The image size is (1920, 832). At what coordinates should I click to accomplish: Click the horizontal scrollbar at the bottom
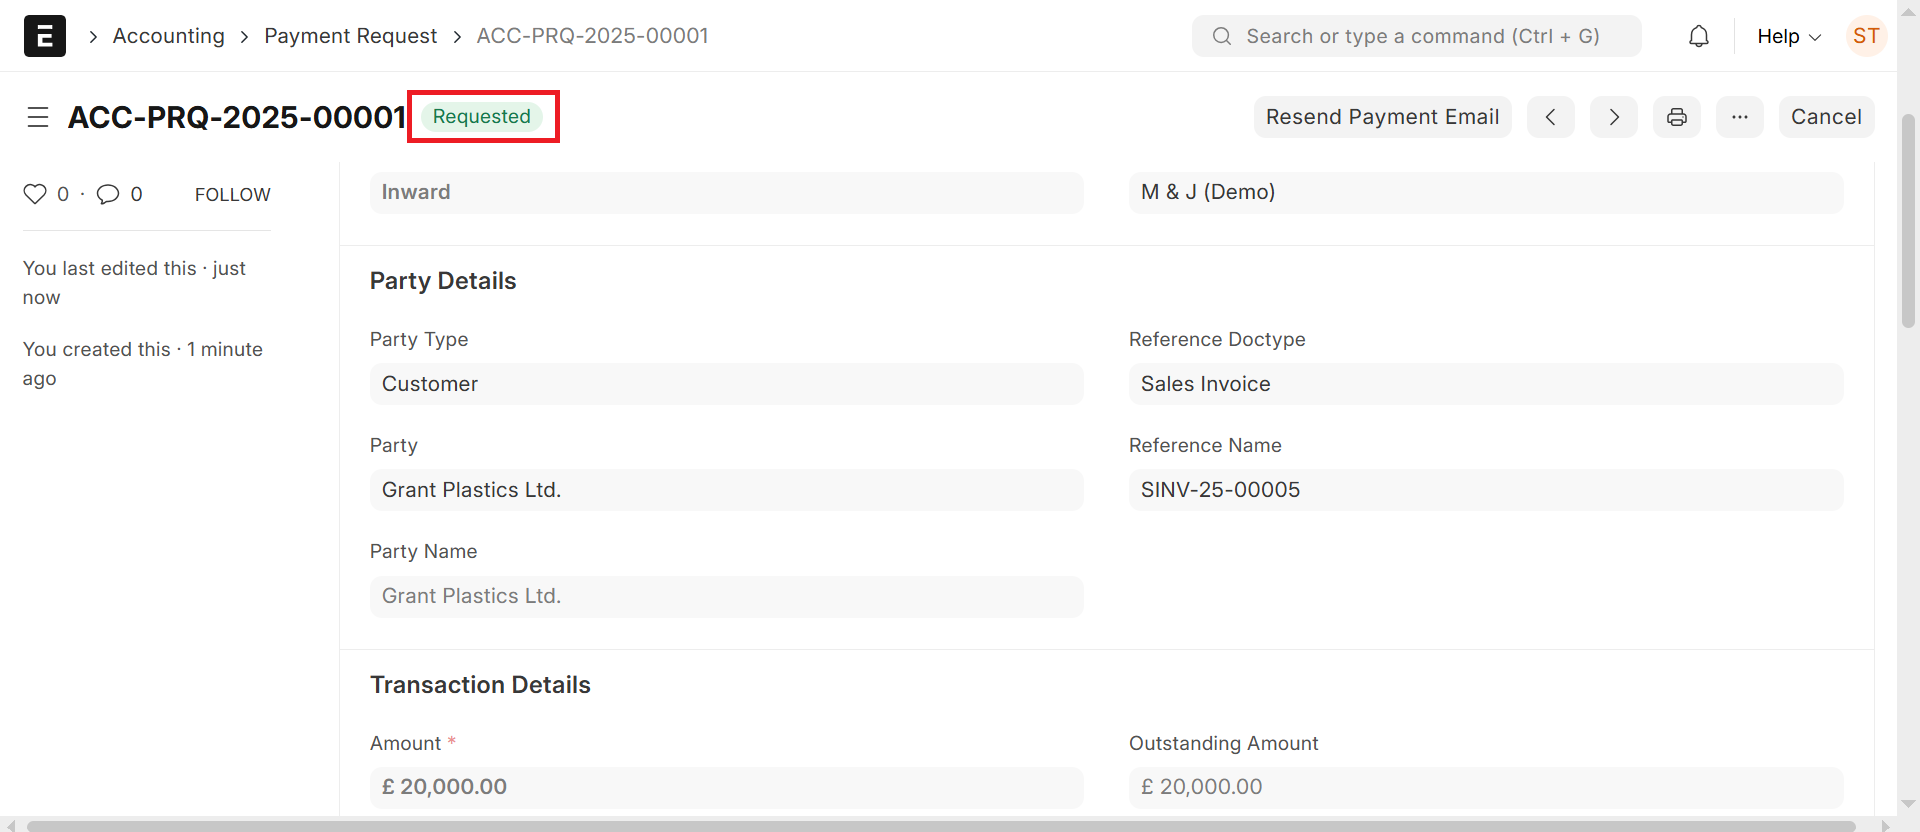pyautogui.click(x=940, y=825)
